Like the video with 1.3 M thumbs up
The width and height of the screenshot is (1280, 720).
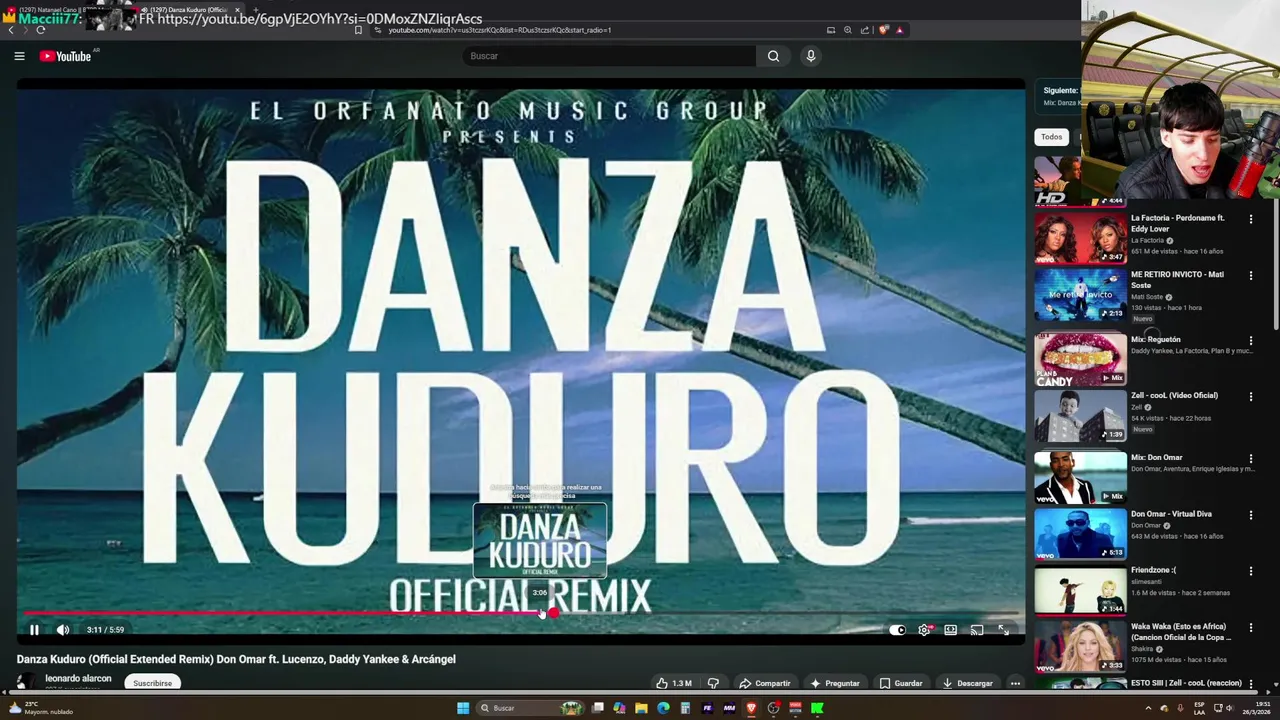tap(674, 683)
